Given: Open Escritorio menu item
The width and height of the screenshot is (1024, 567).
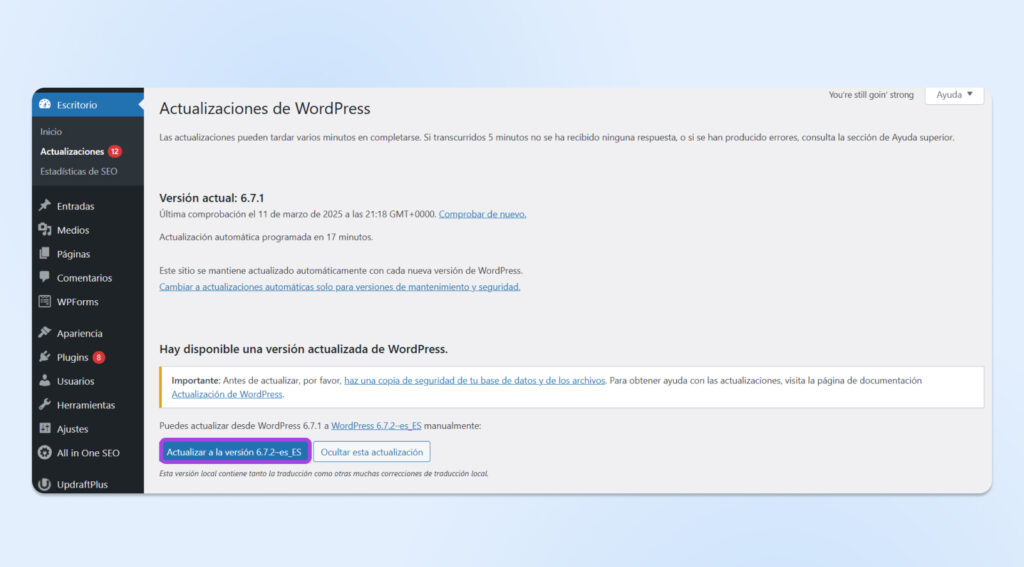Looking at the screenshot, I should 88,105.
